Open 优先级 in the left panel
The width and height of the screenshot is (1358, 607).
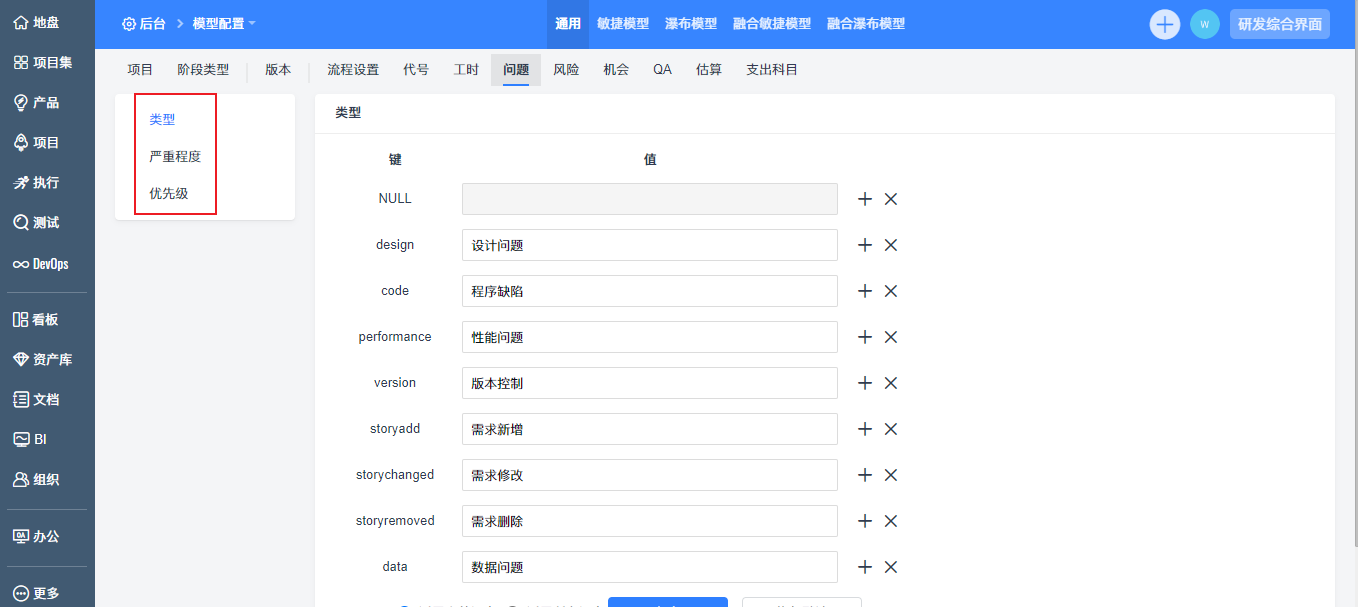point(169,193)
